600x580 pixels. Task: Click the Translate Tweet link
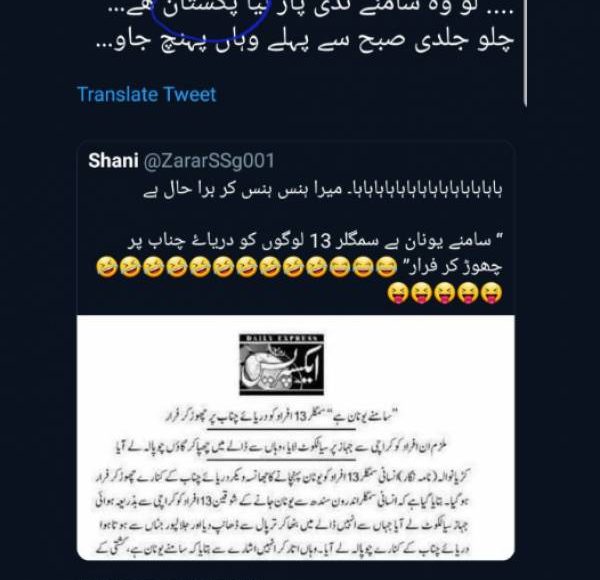click(147, 94)
